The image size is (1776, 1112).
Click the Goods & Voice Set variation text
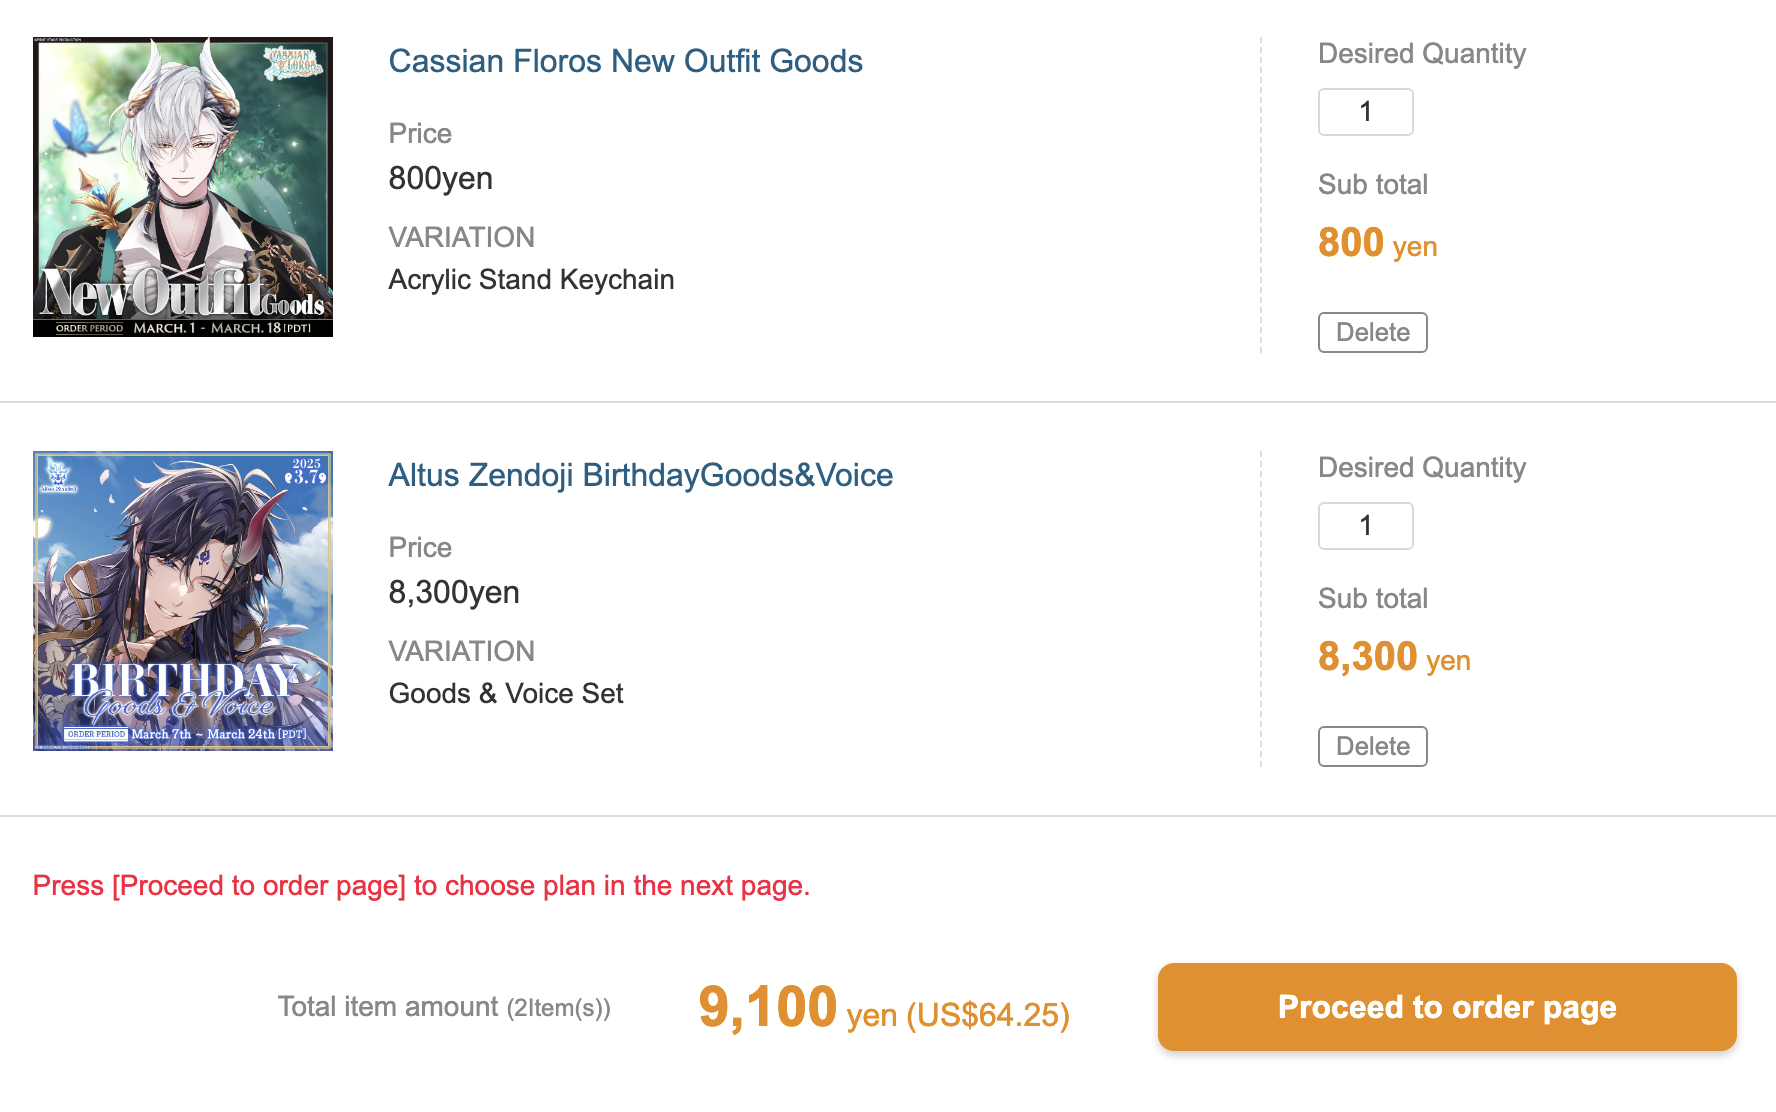click(x=506, y=694)
